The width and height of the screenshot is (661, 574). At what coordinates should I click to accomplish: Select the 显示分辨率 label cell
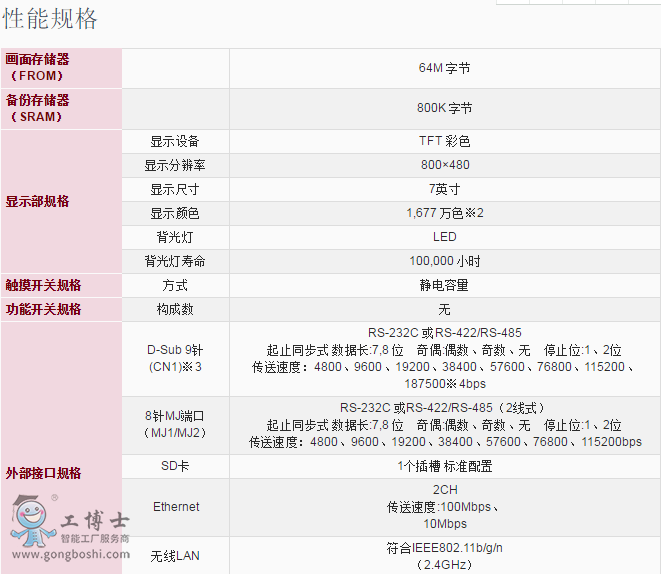[175, 165]
